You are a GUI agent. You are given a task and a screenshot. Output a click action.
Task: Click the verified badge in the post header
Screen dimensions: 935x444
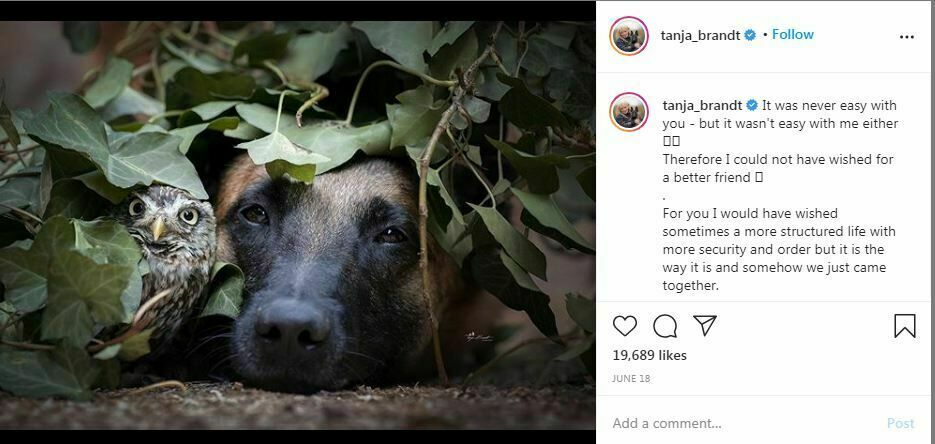(750, 35)
